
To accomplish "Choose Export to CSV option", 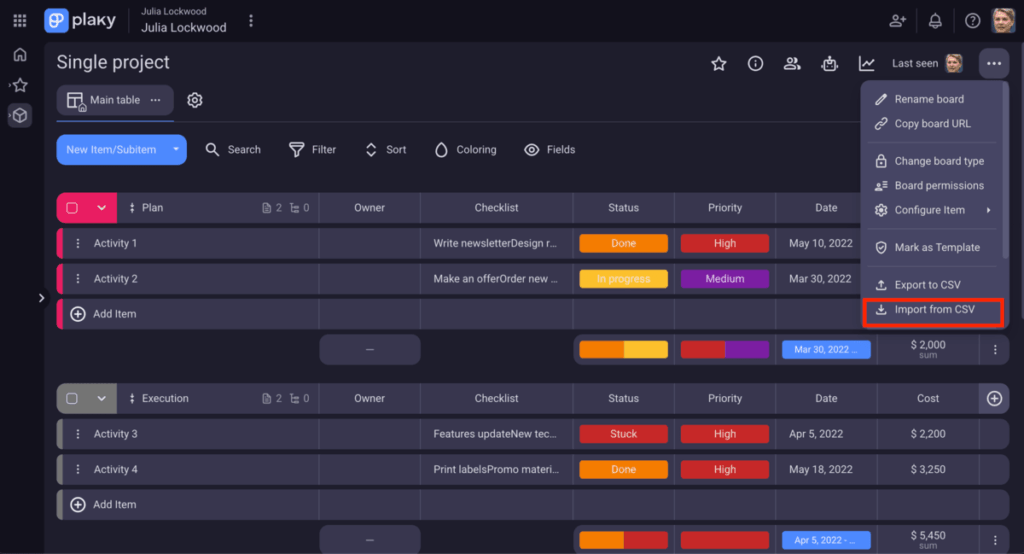I will pos(927,285).
